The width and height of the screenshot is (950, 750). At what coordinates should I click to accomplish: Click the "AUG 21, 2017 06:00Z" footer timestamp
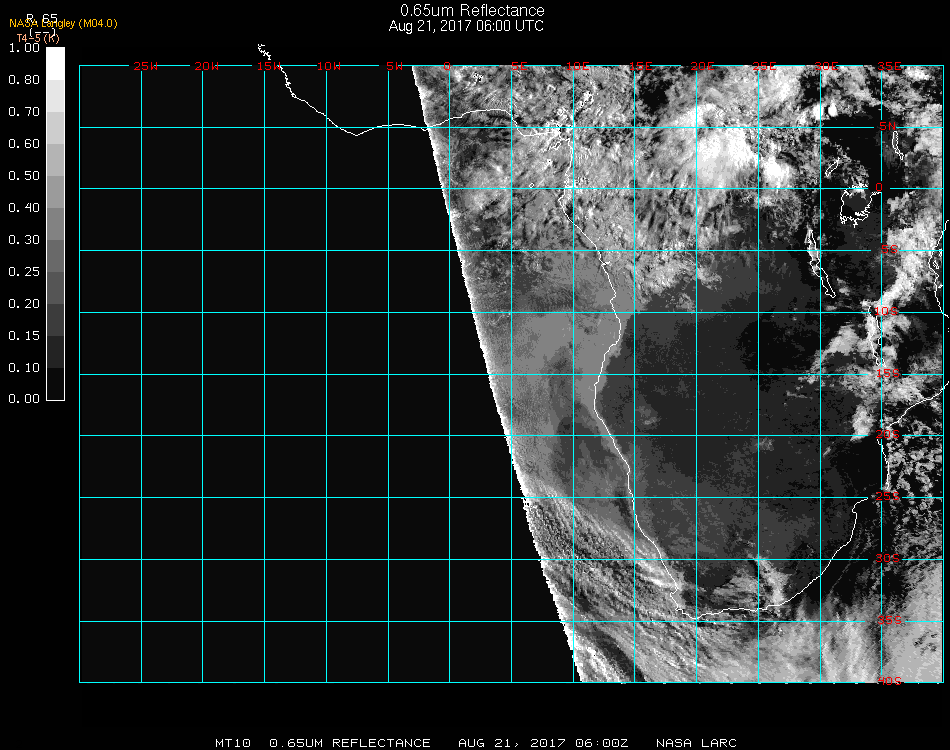[543, 743]
